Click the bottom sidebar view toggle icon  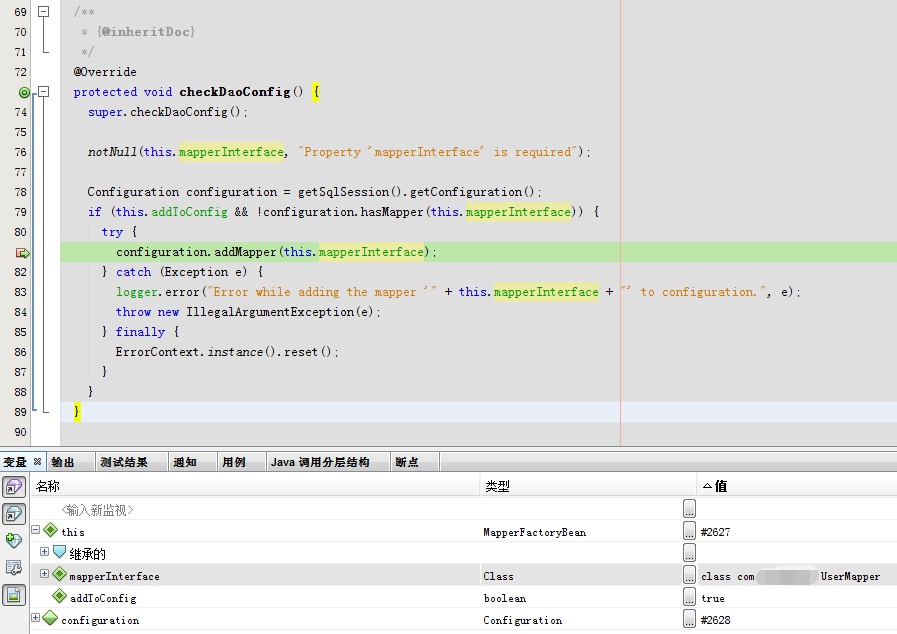pyautogui.click(x=14, y=595)
